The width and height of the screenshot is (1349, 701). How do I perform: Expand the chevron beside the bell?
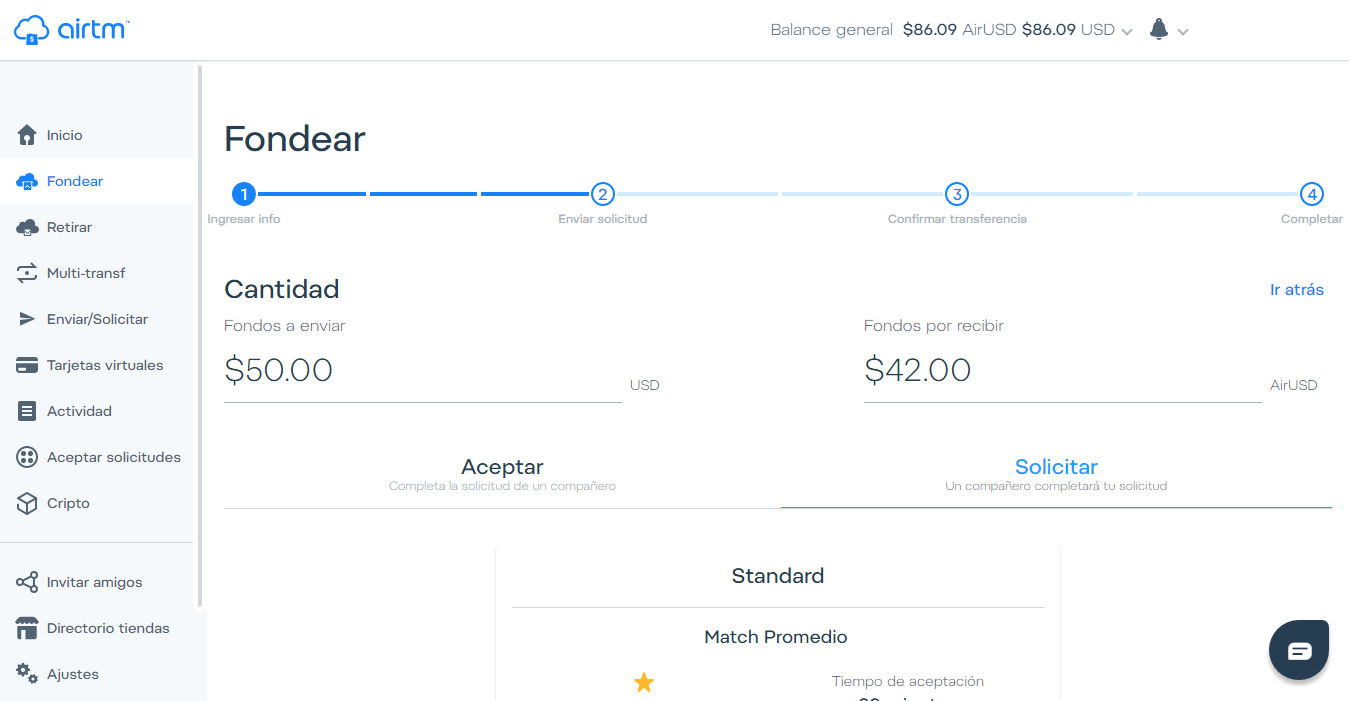pos(1183,31)
